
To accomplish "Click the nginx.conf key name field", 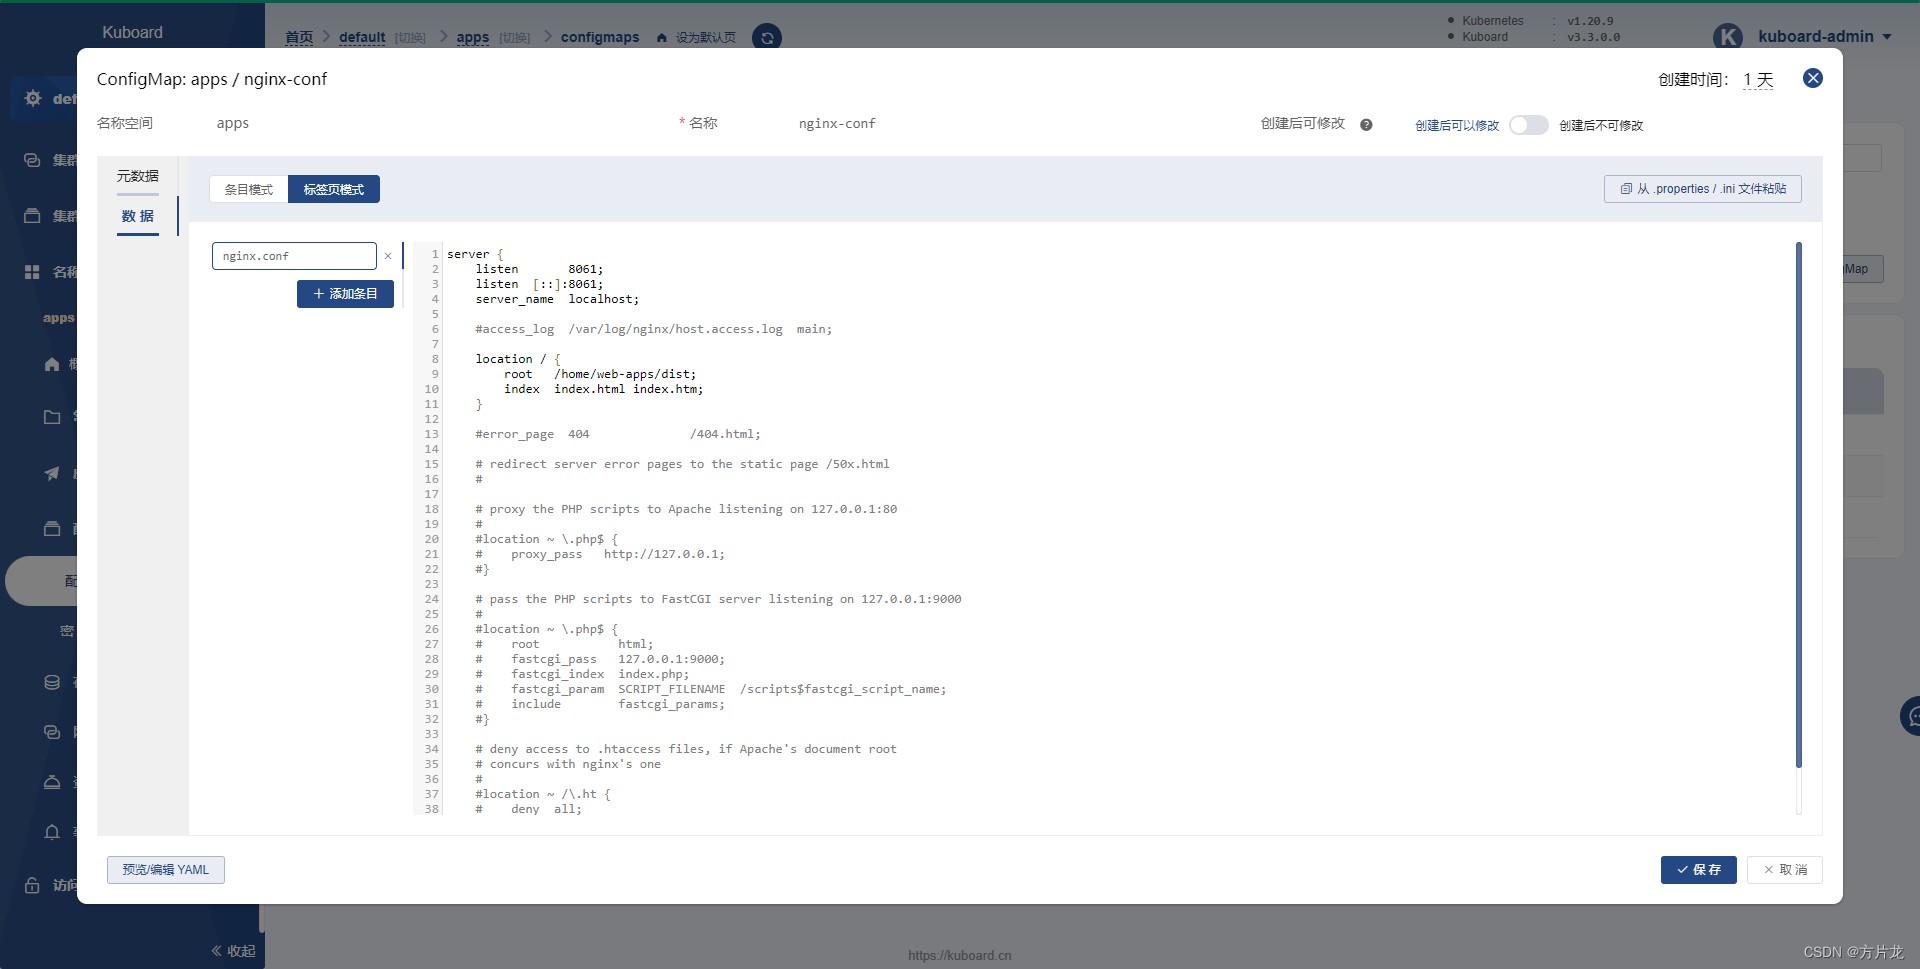I will (293, 256).
